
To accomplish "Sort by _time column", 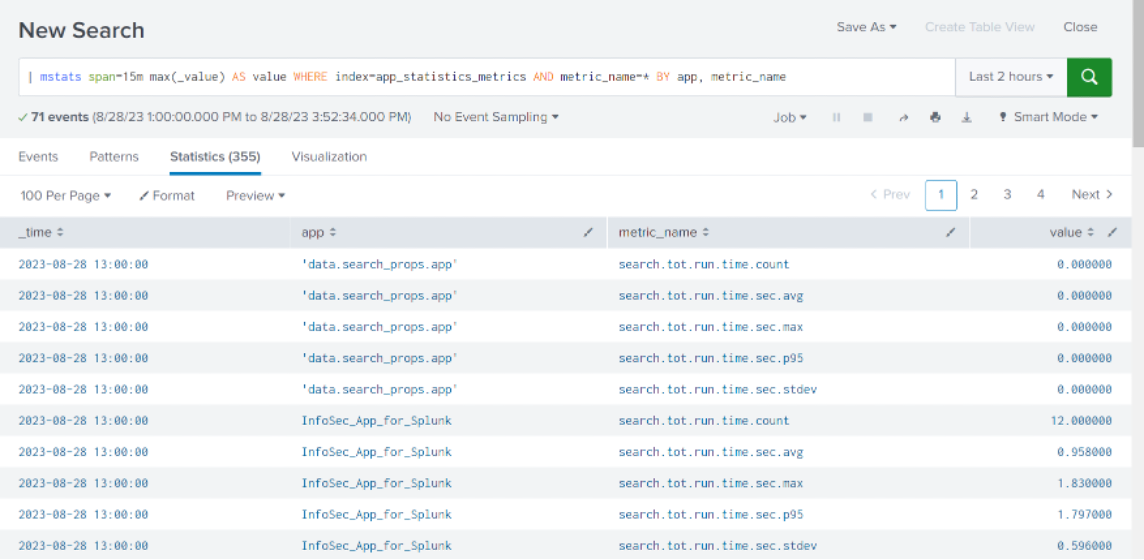I will (x=40, y=233).
